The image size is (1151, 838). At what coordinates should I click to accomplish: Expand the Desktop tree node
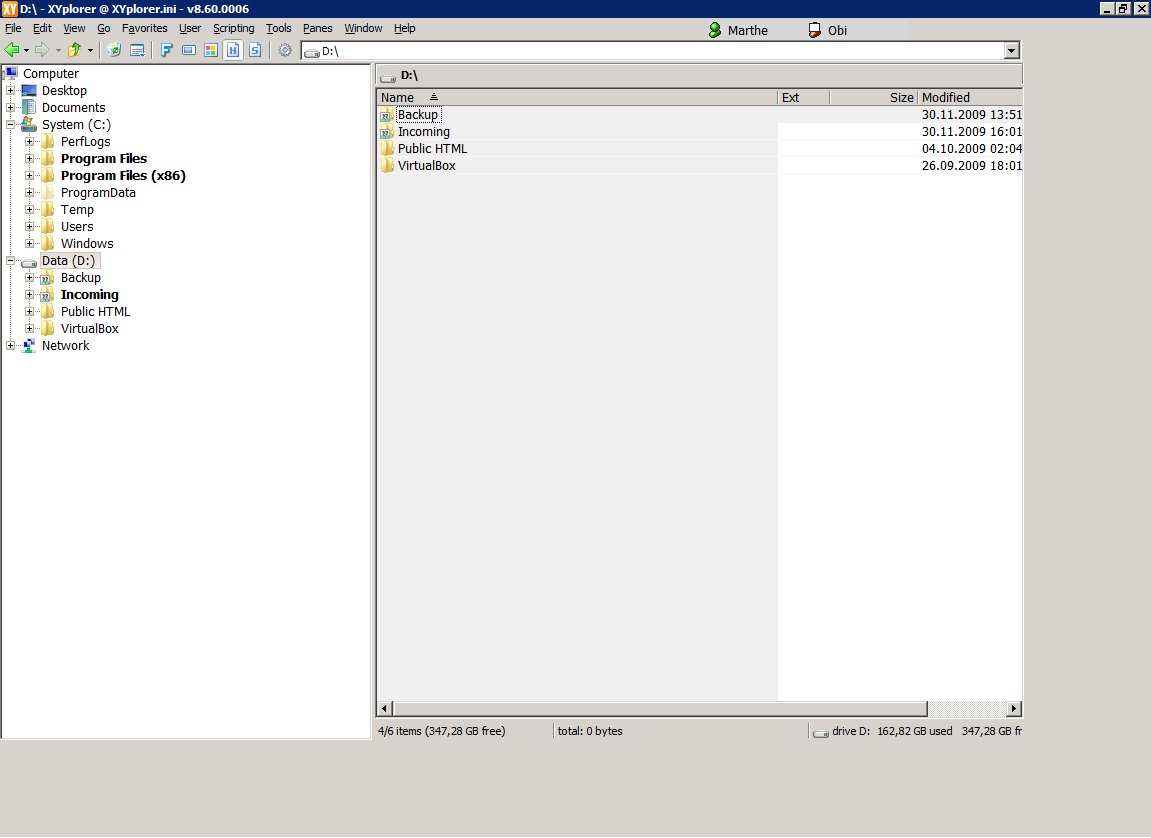10,90
